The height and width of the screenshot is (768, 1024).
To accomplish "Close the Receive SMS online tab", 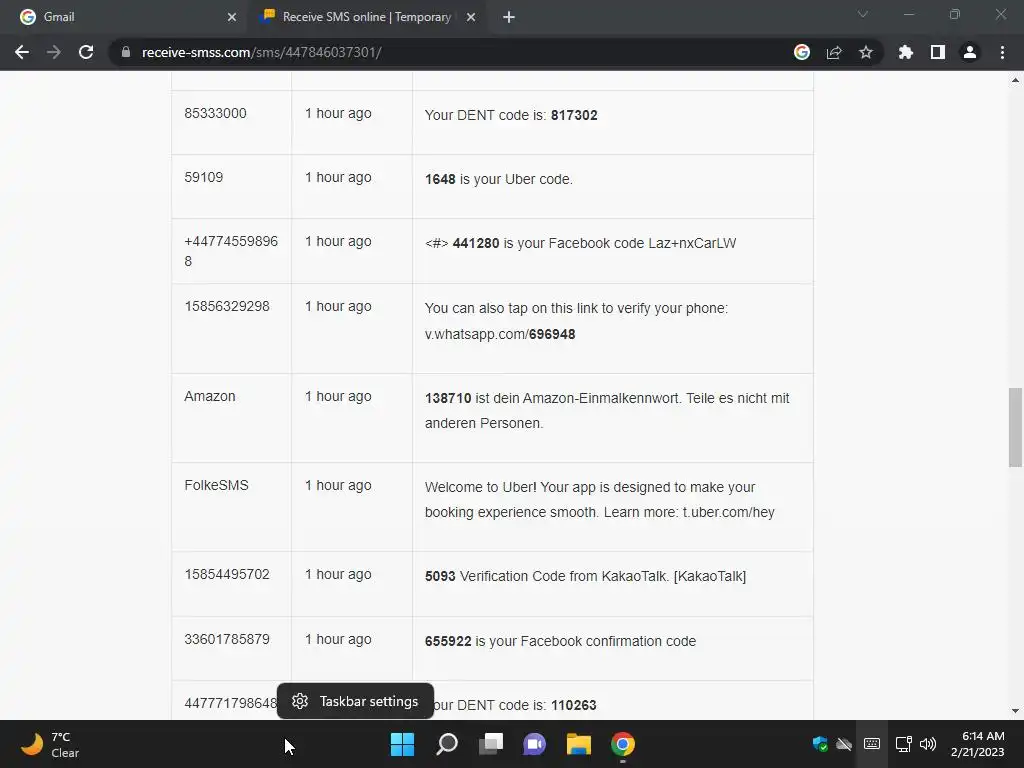I will (471, 17).
